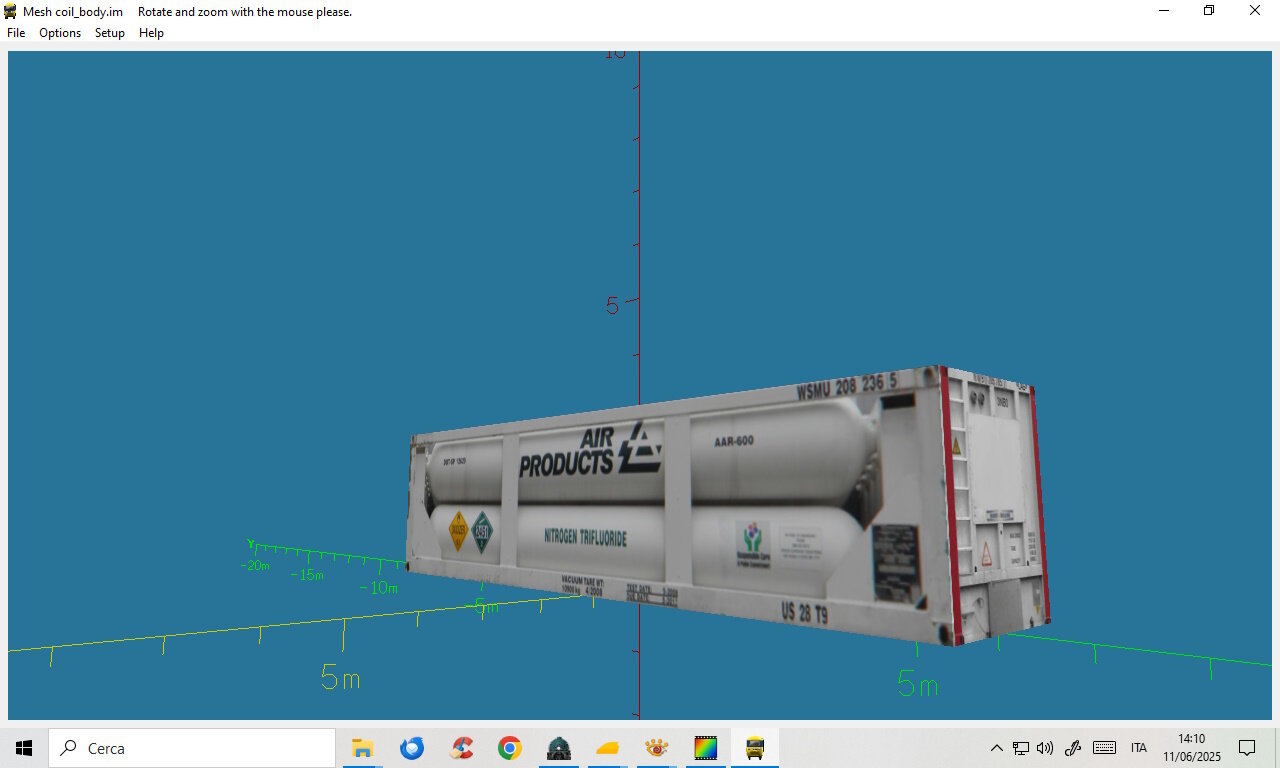Open File Explorer from the taskbar

click(x=363, y=748)
